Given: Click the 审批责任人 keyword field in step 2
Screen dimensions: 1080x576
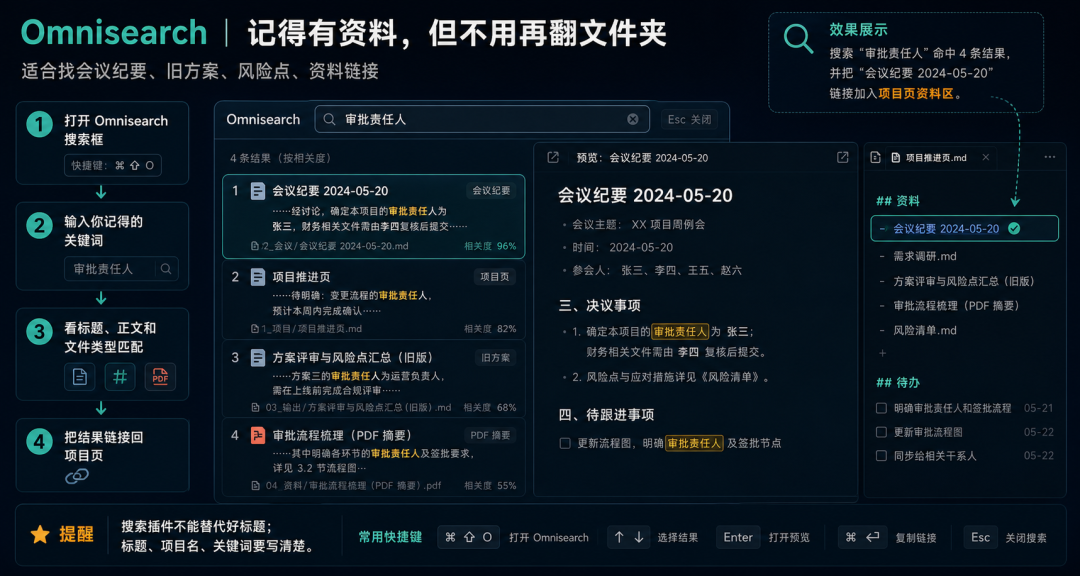Looking at the screenshot, I should pyautogui.click(x=121, y=269).
